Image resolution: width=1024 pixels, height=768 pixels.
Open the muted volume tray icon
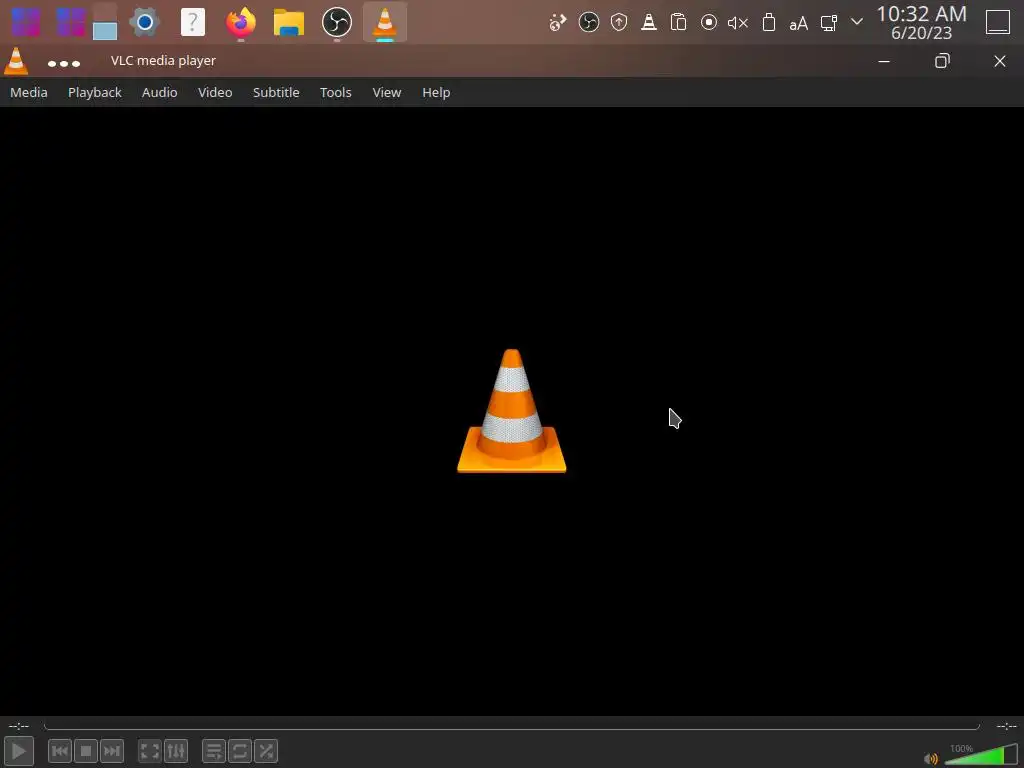738,23
